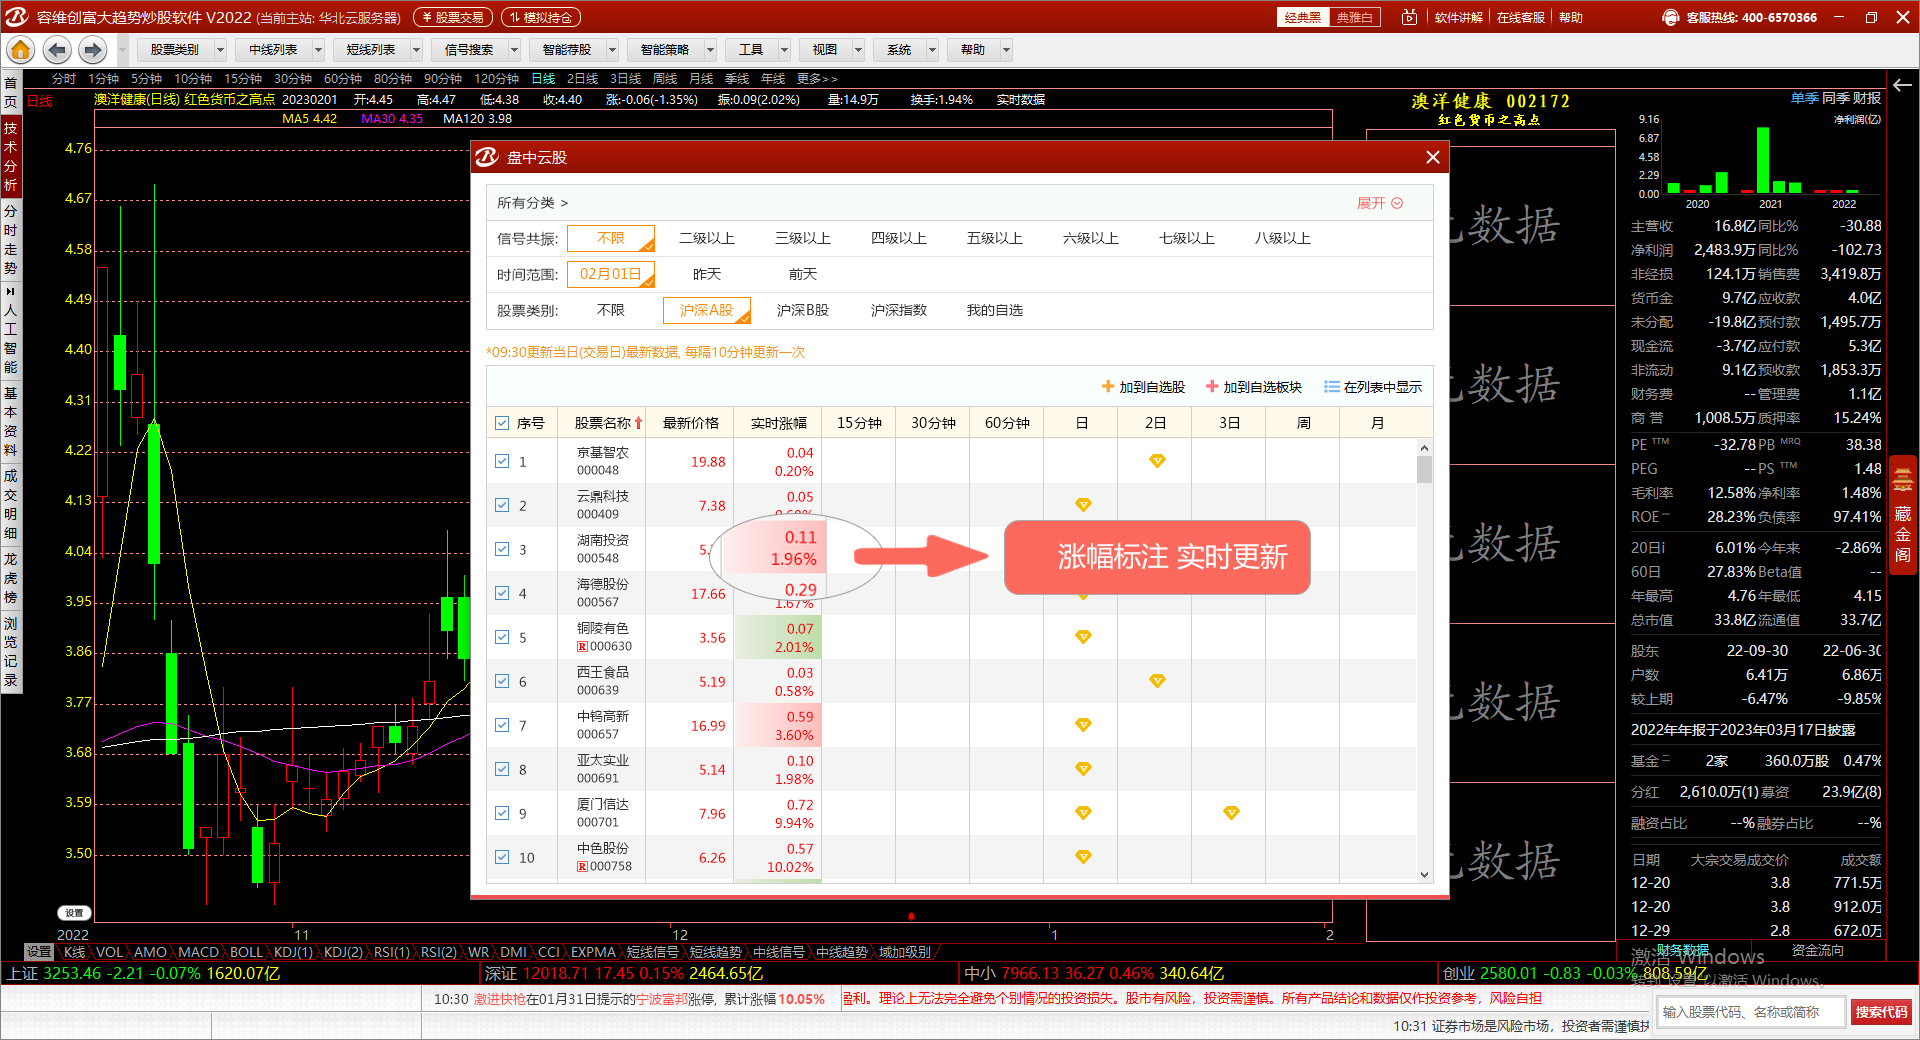The image size is (1920, 1040).
Task: Open the 藏金阁 side badge
Action: 1902,516
